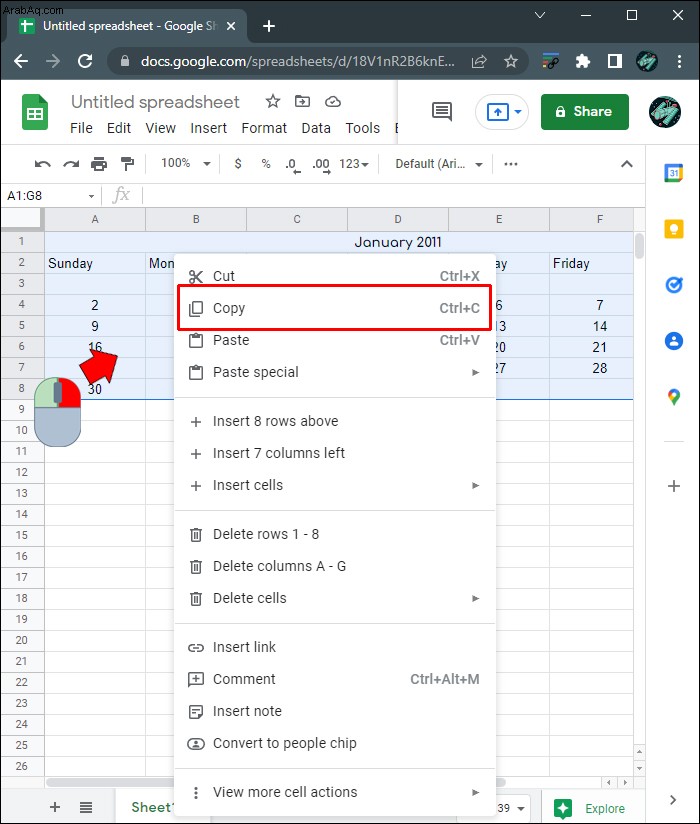Open the 123 more formats dropdown

tap(354, 164)
